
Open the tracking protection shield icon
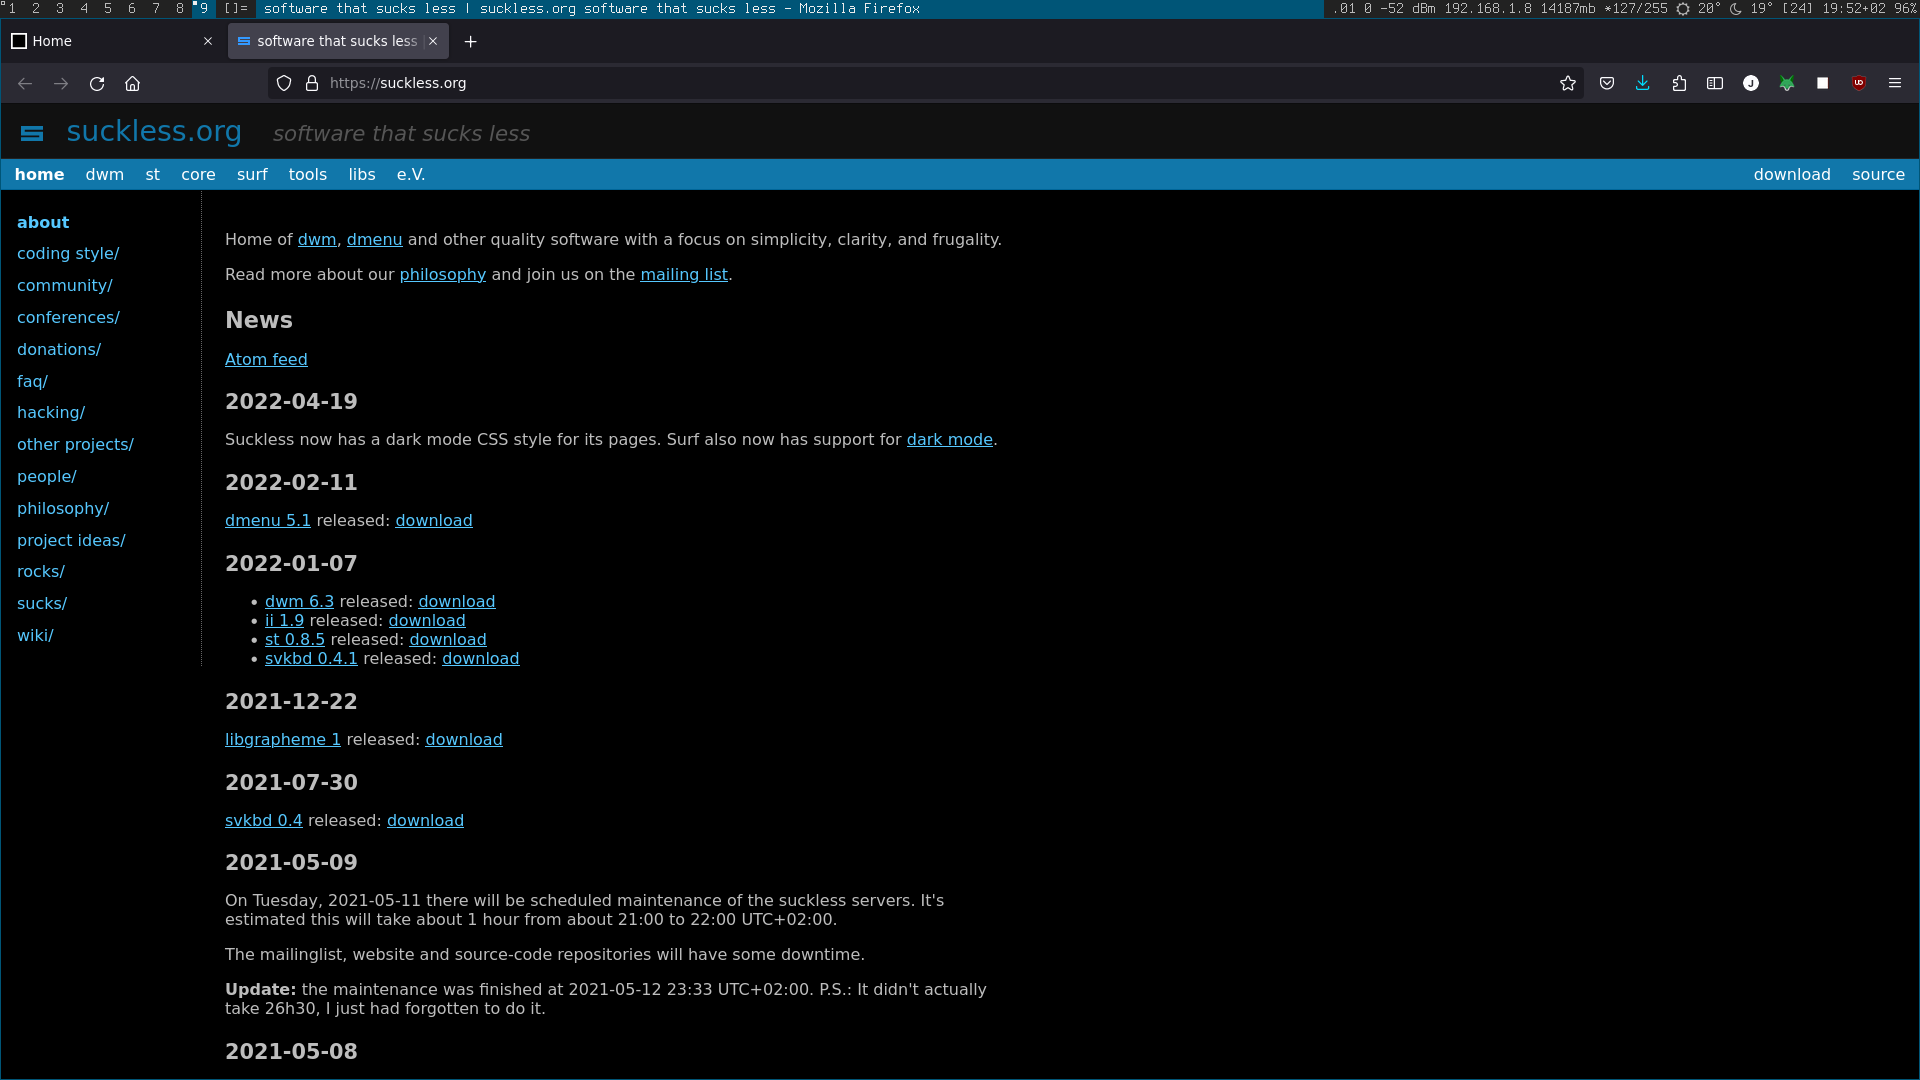pyautogui.click(x=284, y=84)
